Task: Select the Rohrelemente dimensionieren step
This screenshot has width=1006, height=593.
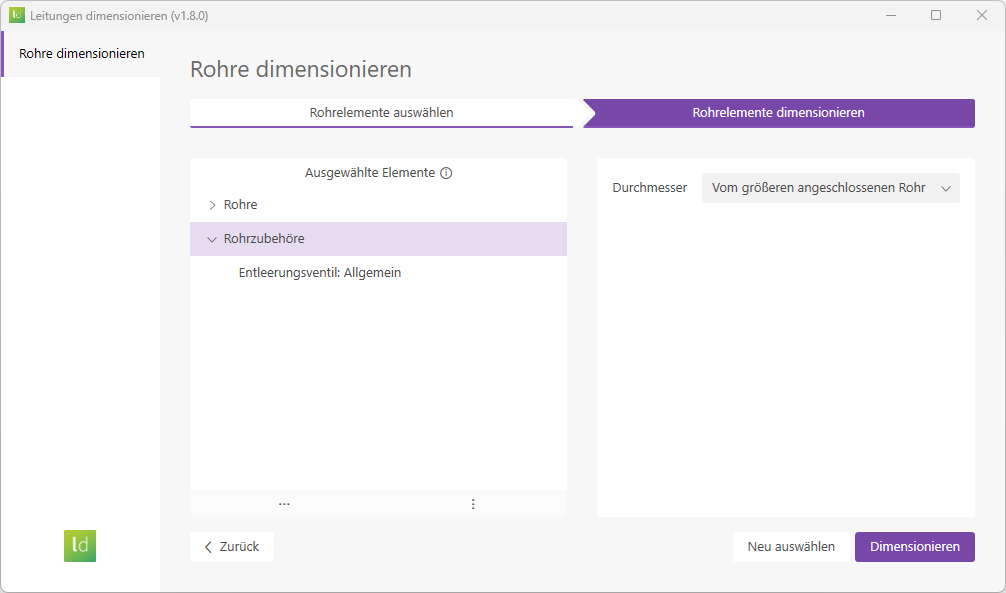Action: point(782,113)
